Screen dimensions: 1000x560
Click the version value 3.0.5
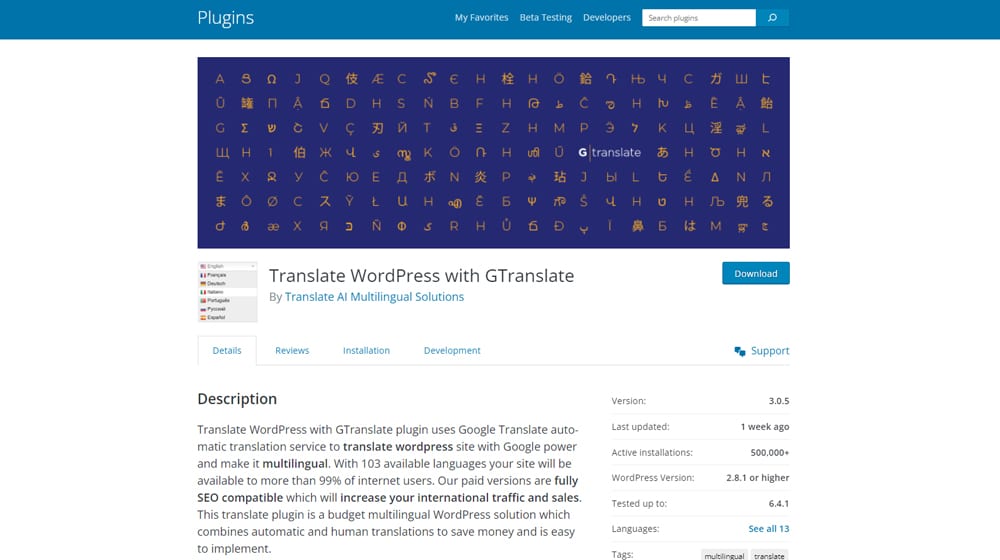[x=779, y=401]
